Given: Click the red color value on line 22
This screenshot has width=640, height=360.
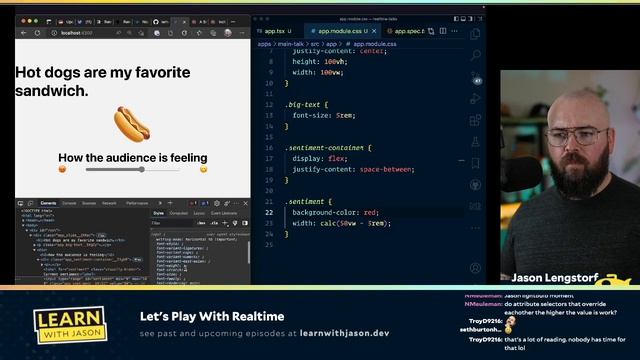Looking at the screenshot, I should pyautogui.click(x=370, y=213).
